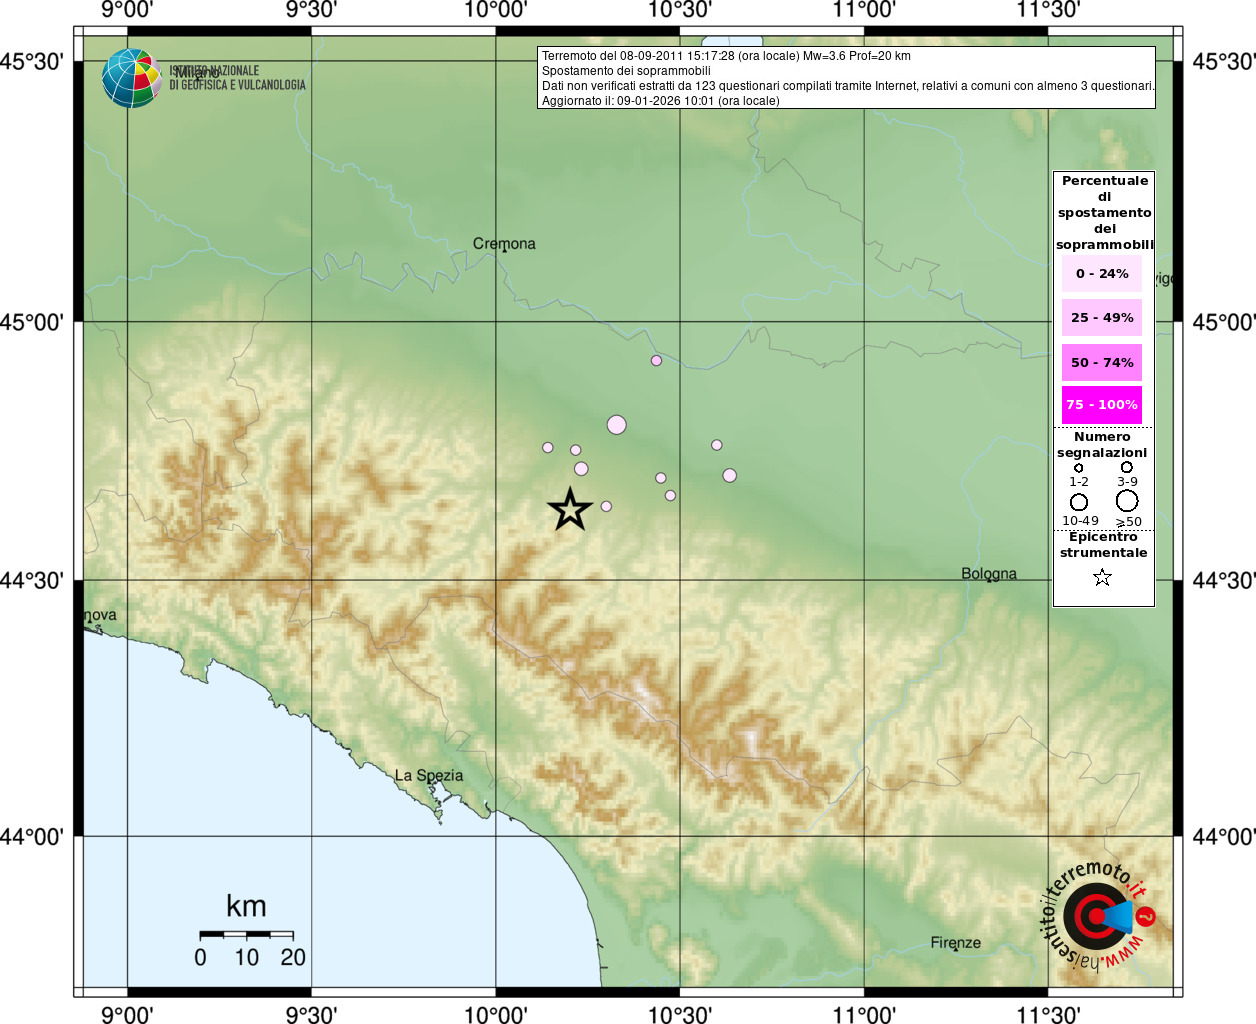
Task: Click the legend's ≥50 reports circle
Action: coord(1127,501)
